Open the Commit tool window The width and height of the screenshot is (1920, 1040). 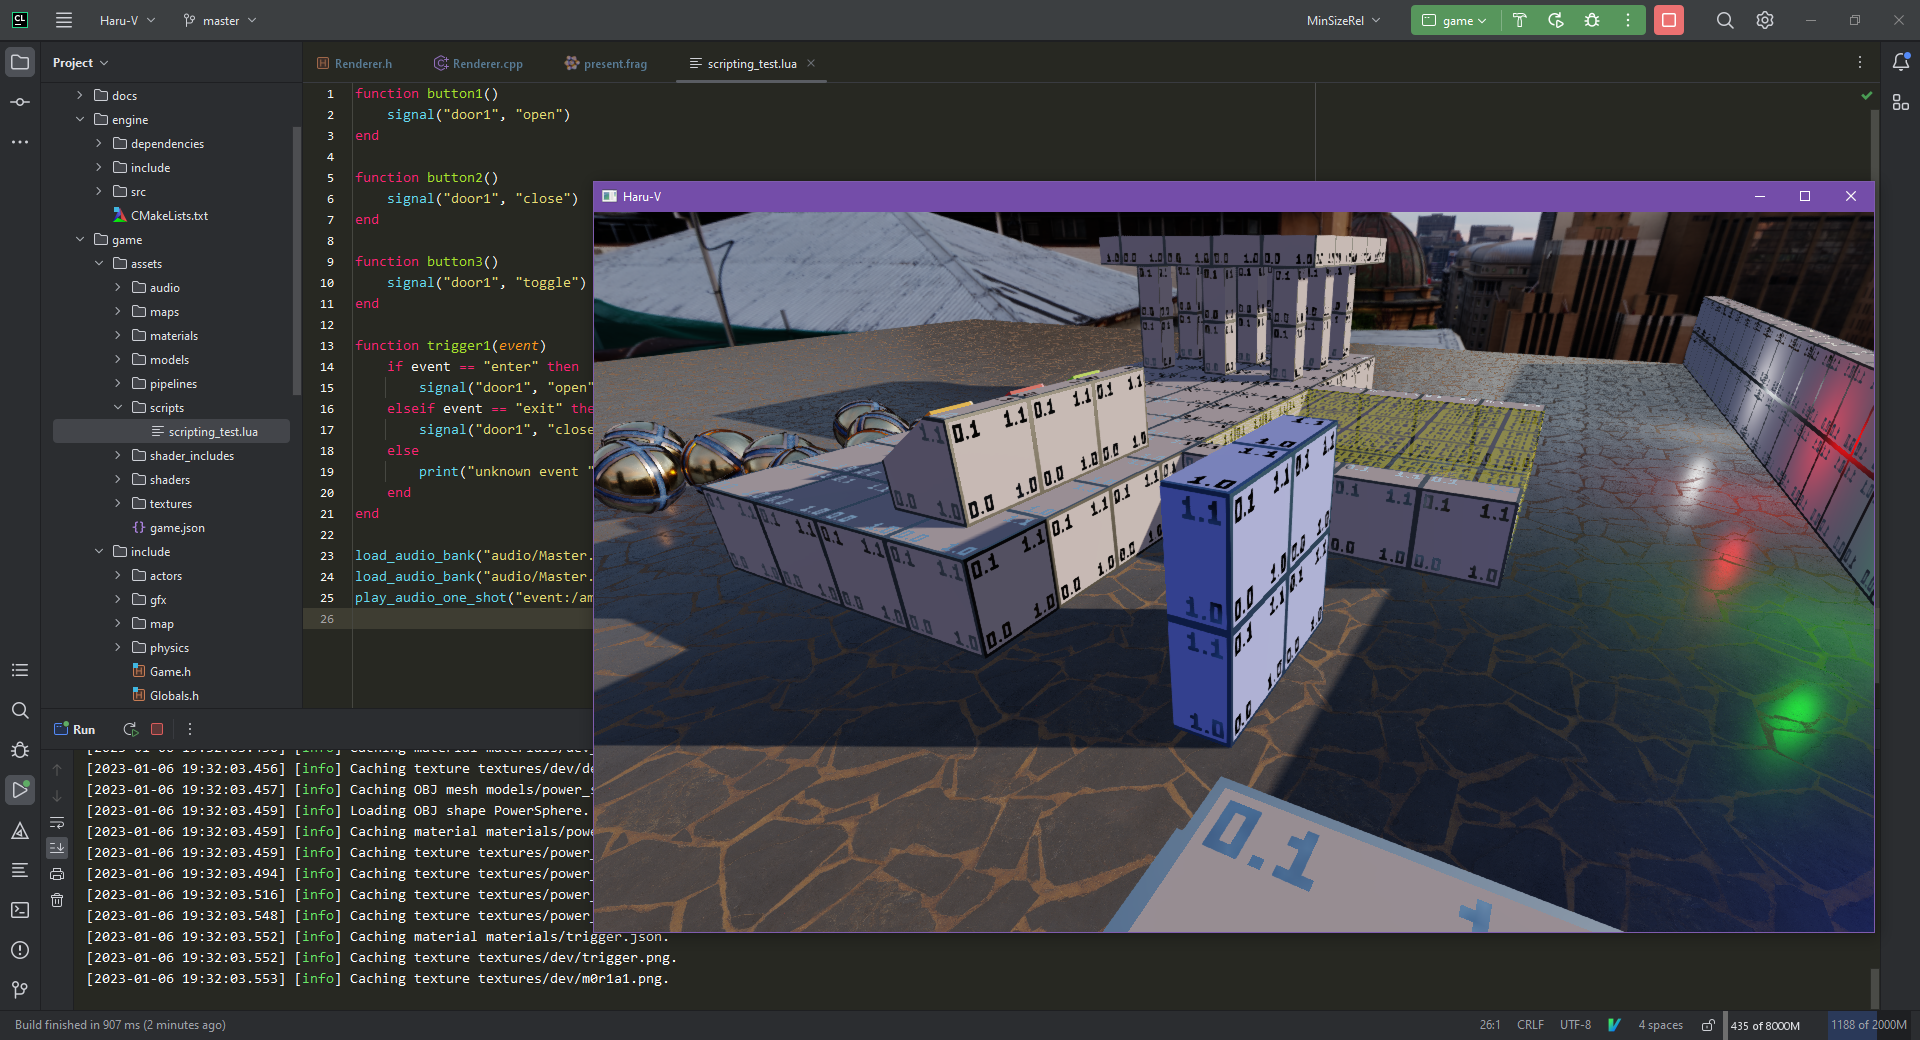pyautogui.click(x=20, y=102)
